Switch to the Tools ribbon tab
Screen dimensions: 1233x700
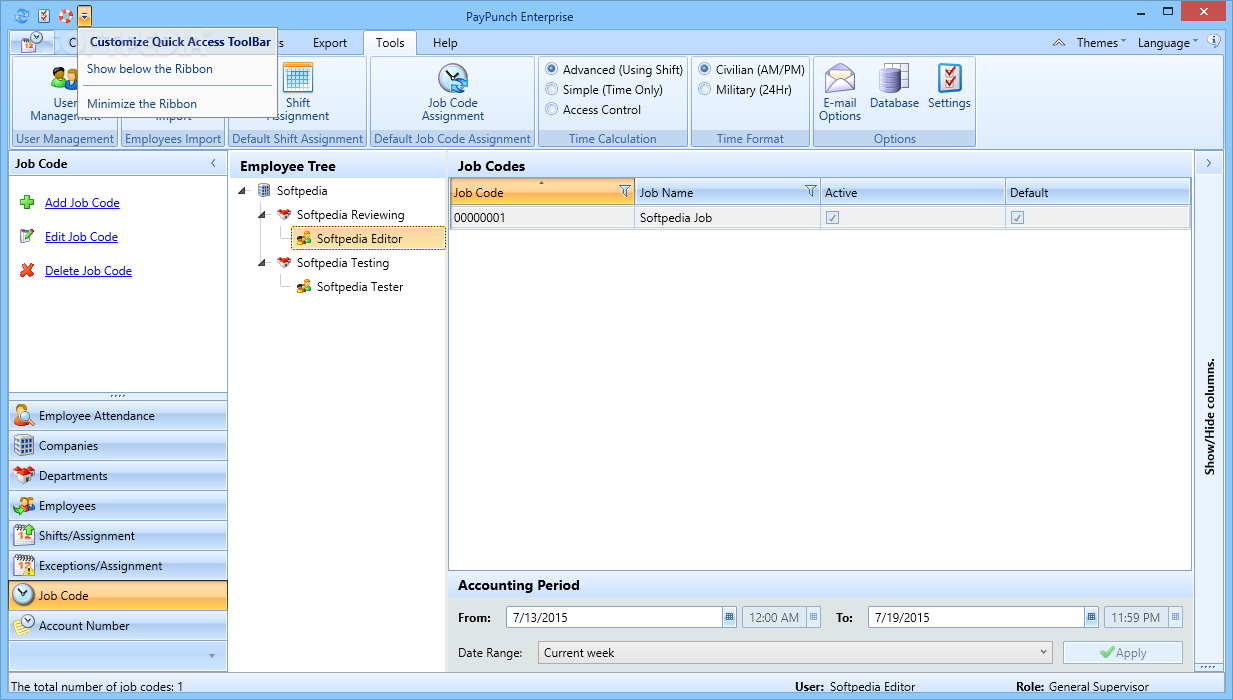[x=390, y=43]
